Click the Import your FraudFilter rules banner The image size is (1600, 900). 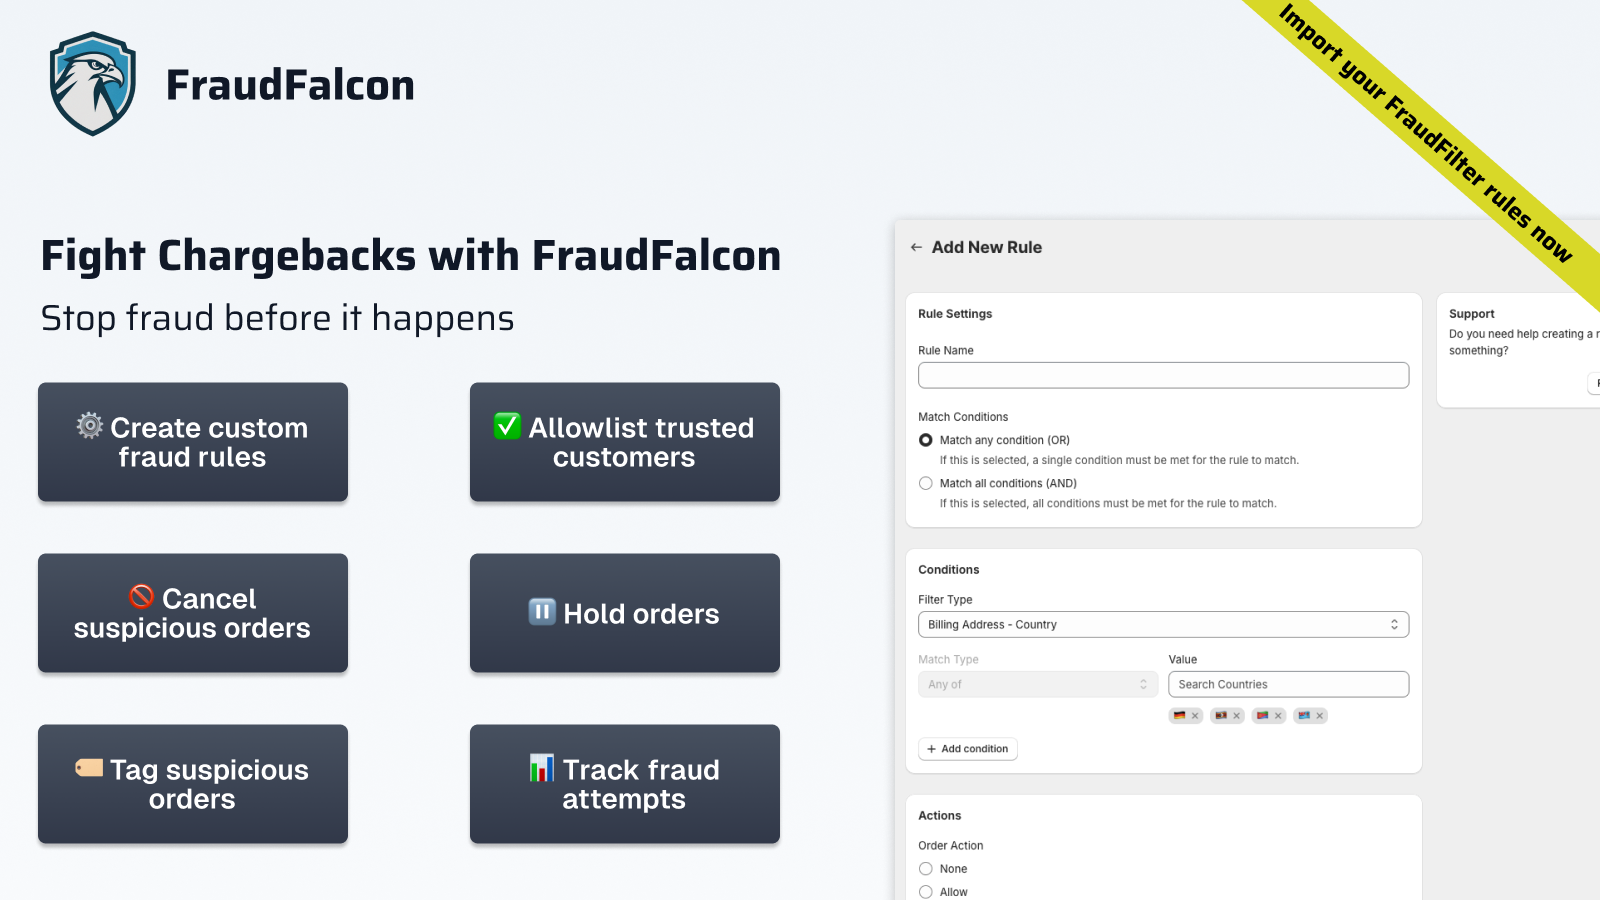click(x=1425, y=132)
